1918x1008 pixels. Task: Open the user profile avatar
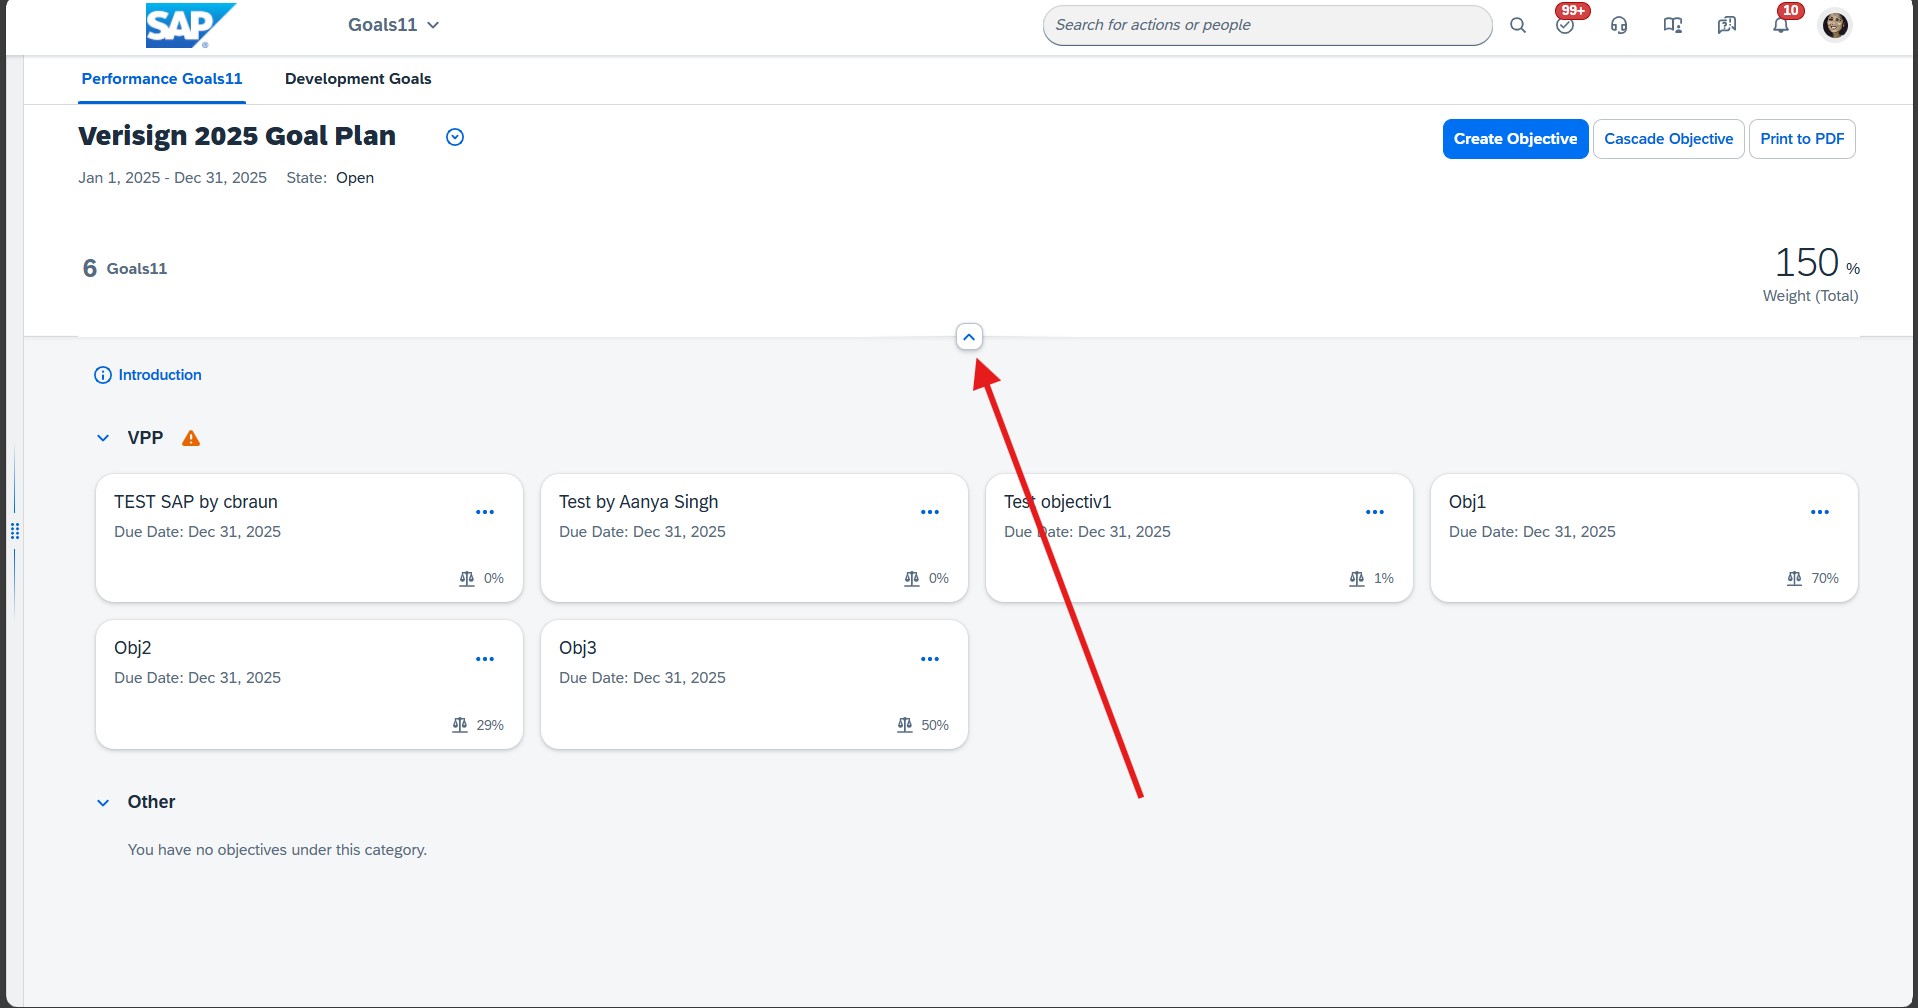(1835, 25)
